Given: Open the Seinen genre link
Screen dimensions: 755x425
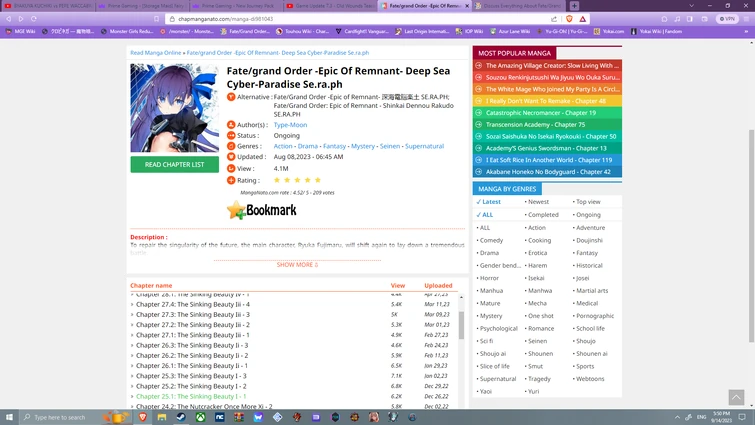Looking at the screenshot, I should coord(390,146).
